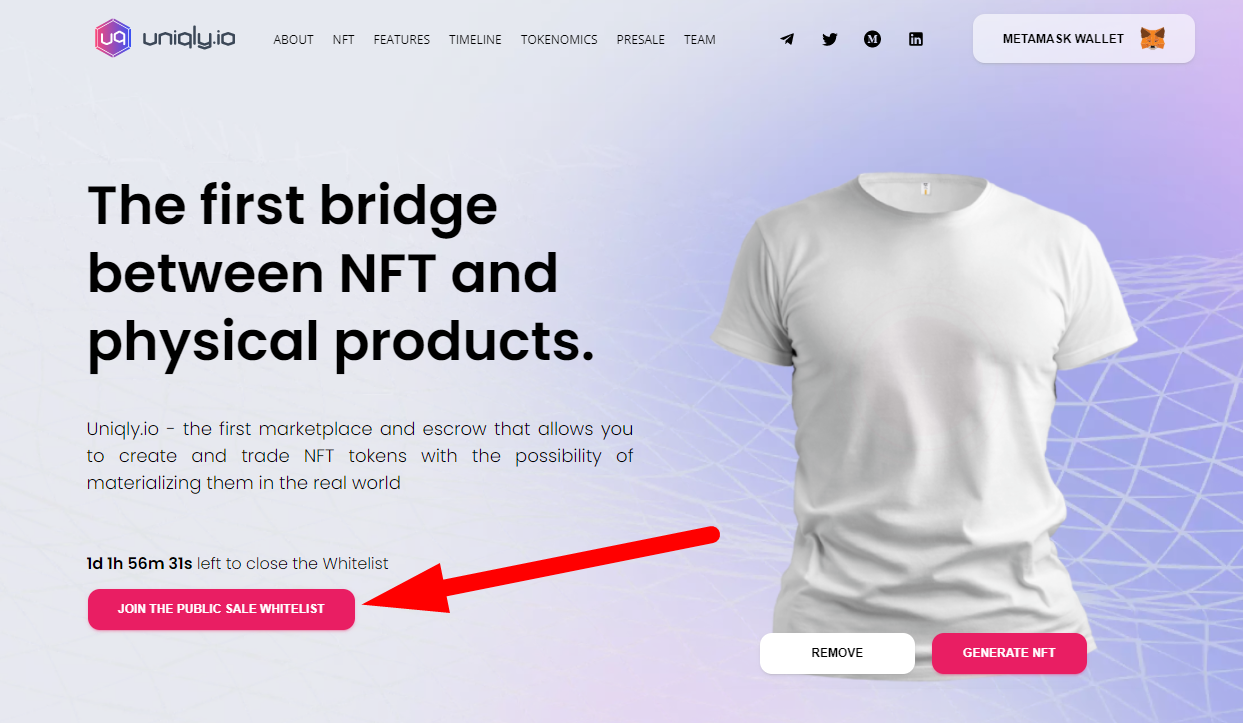Connect the MetaMask Wallet button

coord(1083,39)
